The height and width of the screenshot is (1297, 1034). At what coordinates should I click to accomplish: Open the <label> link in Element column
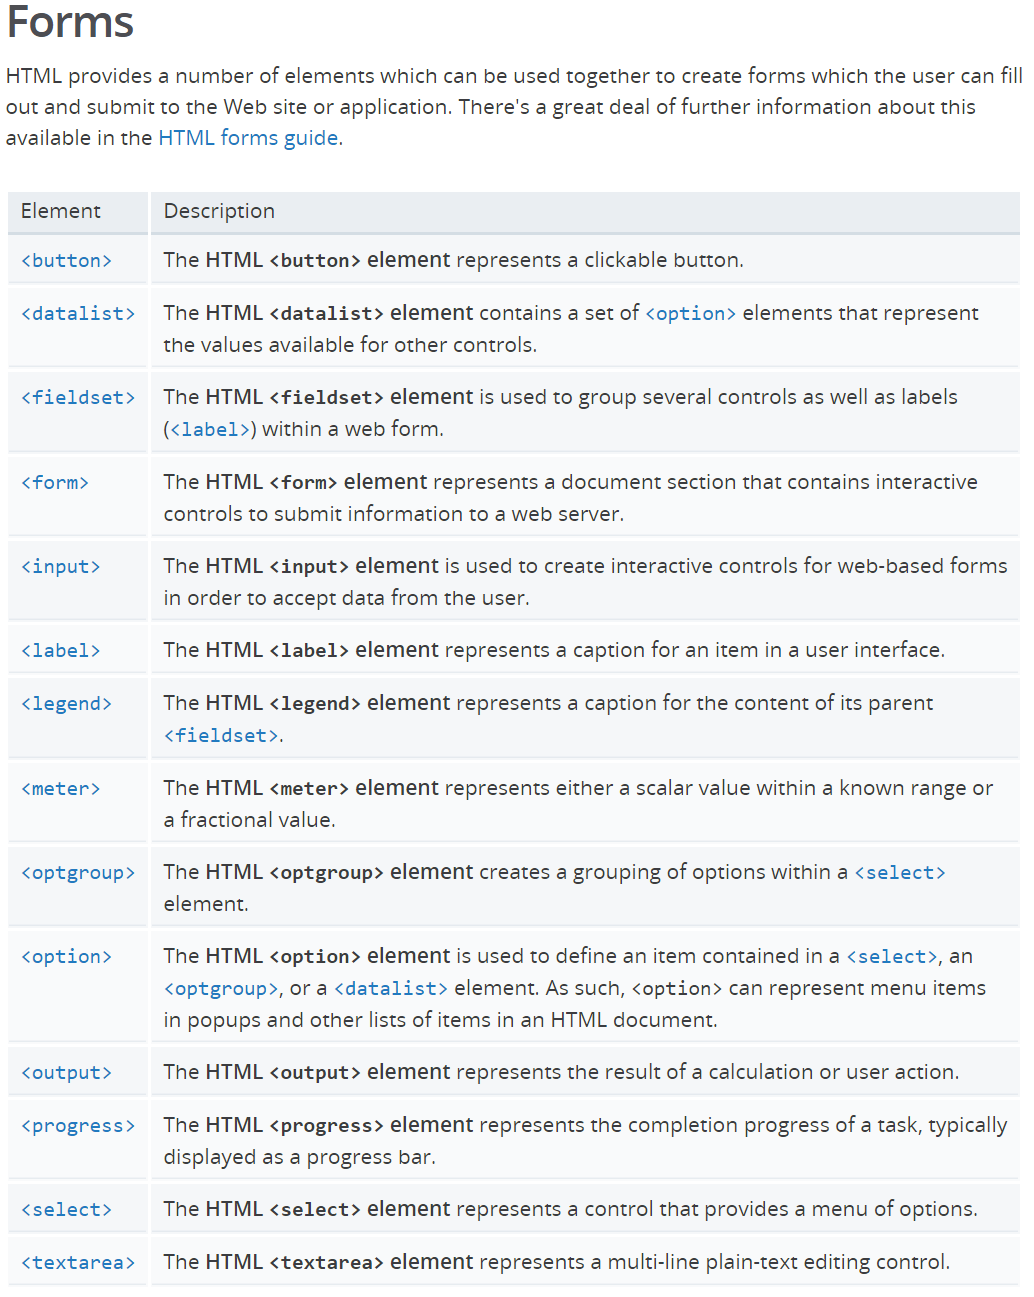[x=61, y=651]
